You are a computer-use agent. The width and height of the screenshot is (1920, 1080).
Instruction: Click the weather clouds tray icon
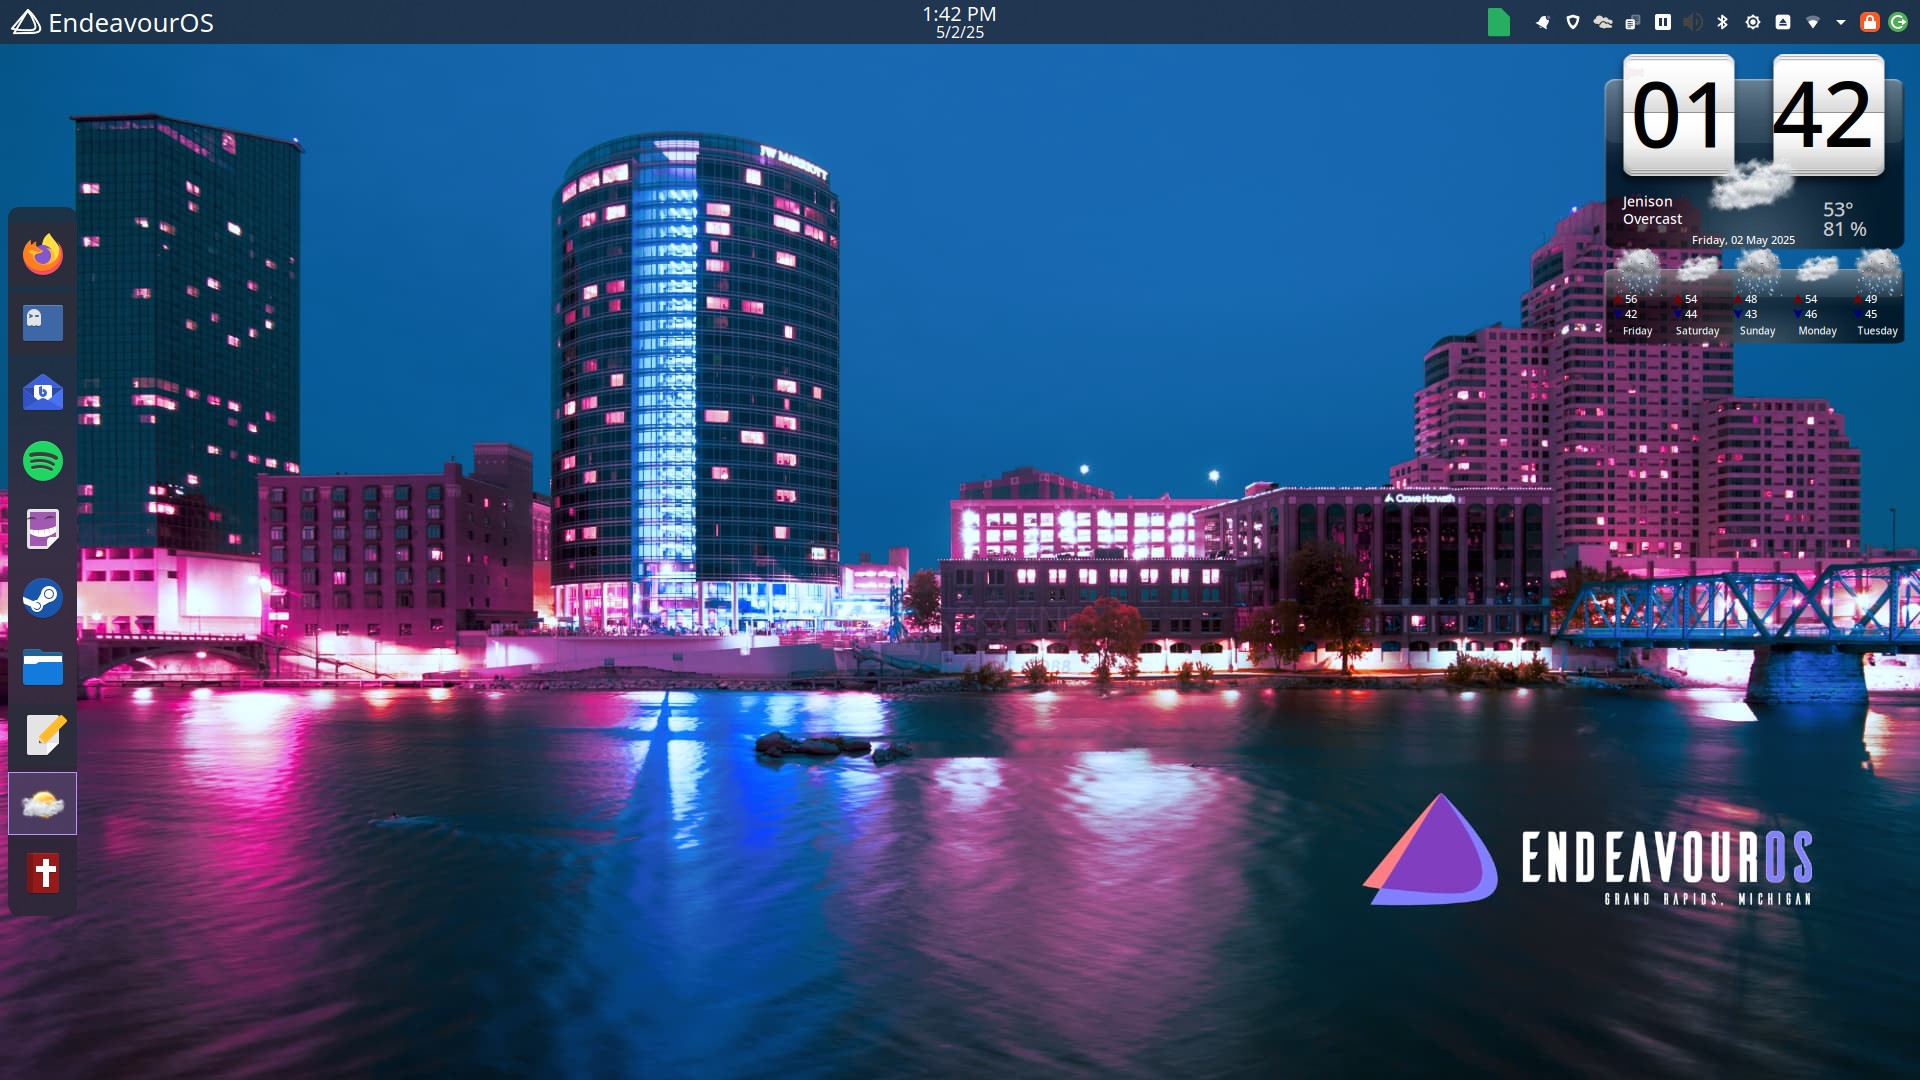click(1603, 22)
